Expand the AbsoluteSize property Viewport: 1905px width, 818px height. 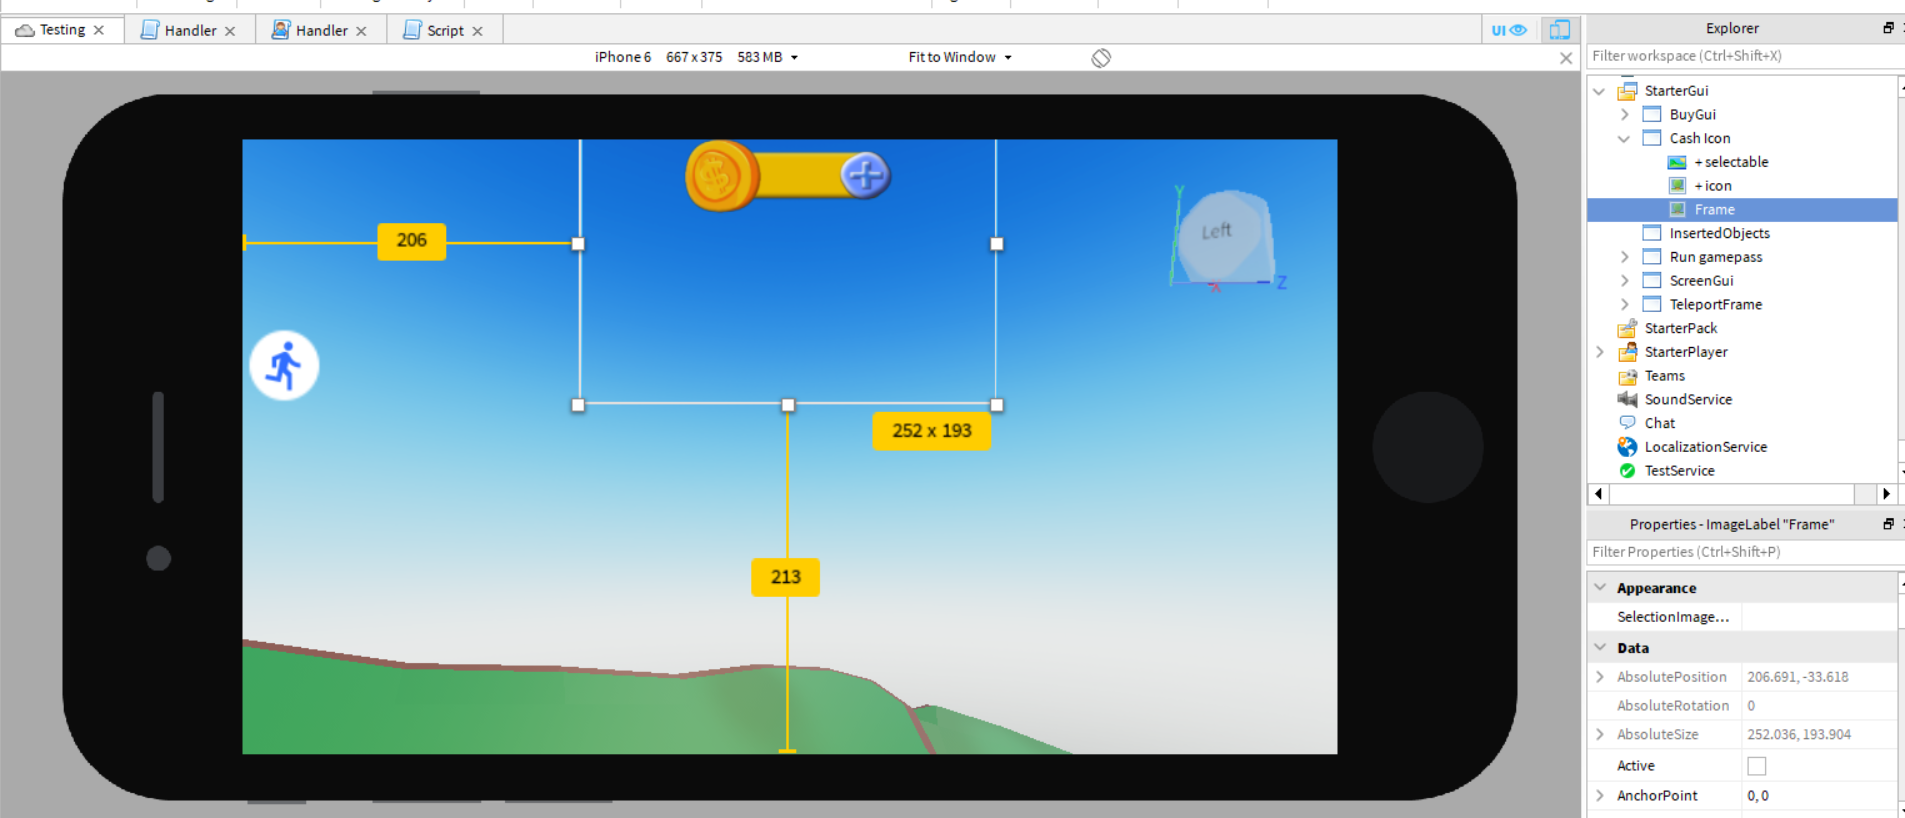coord(1600,734)
